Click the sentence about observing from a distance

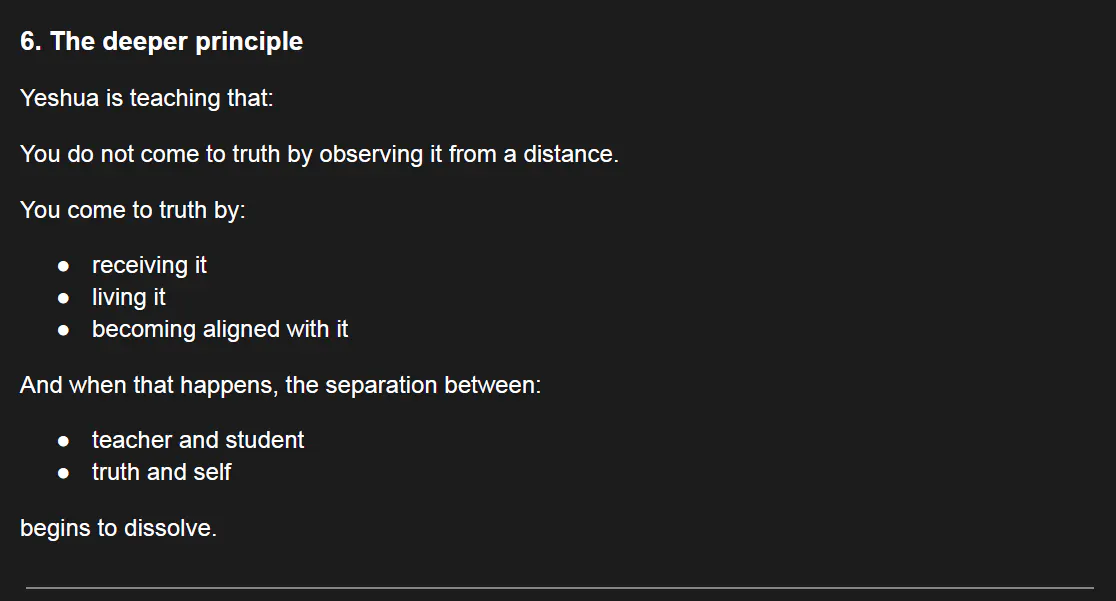tap(319, 154)
